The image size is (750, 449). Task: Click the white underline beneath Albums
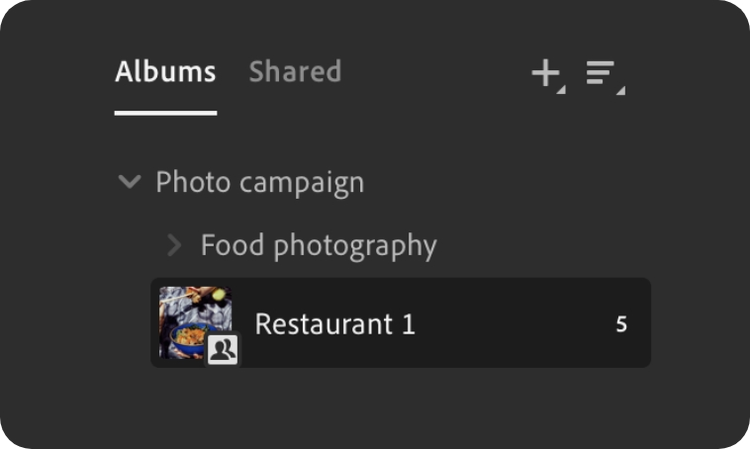[165, 112]
